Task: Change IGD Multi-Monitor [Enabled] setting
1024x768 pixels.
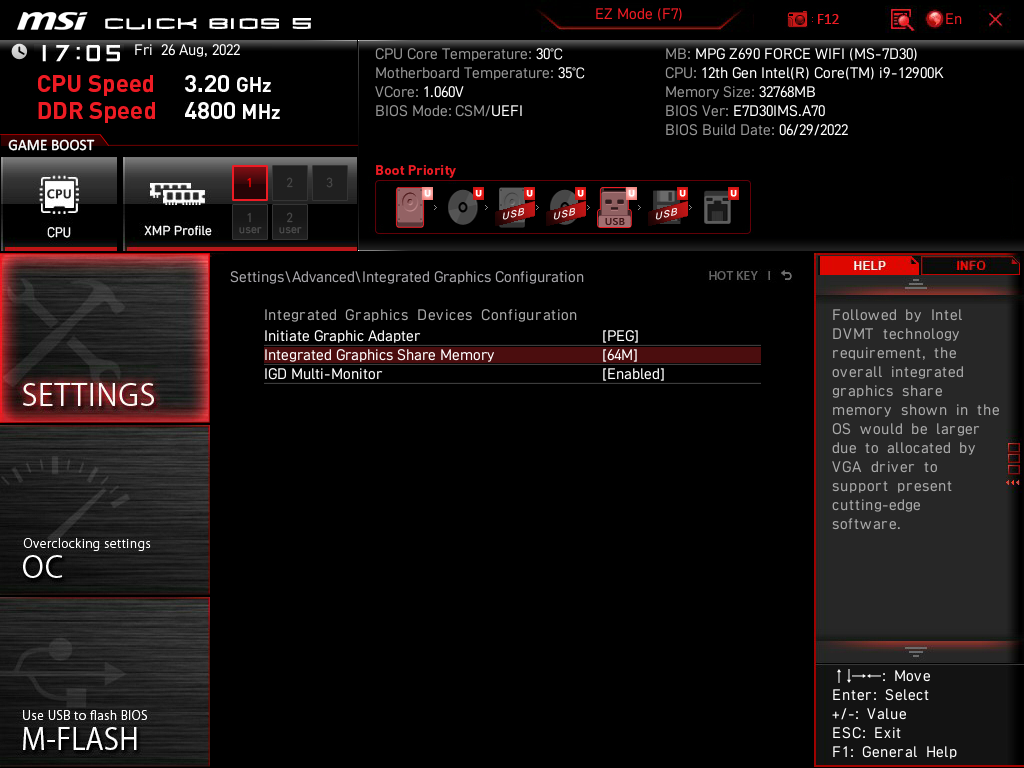Action: coord(512,374)
